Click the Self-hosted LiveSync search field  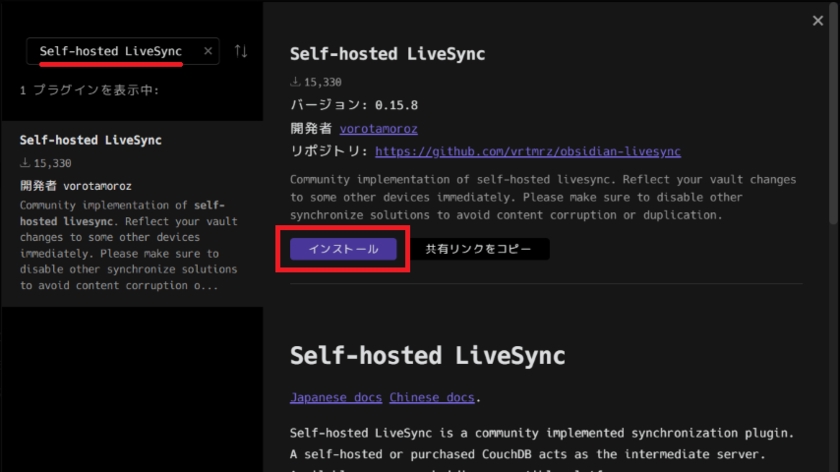click(x=123, y=51)
